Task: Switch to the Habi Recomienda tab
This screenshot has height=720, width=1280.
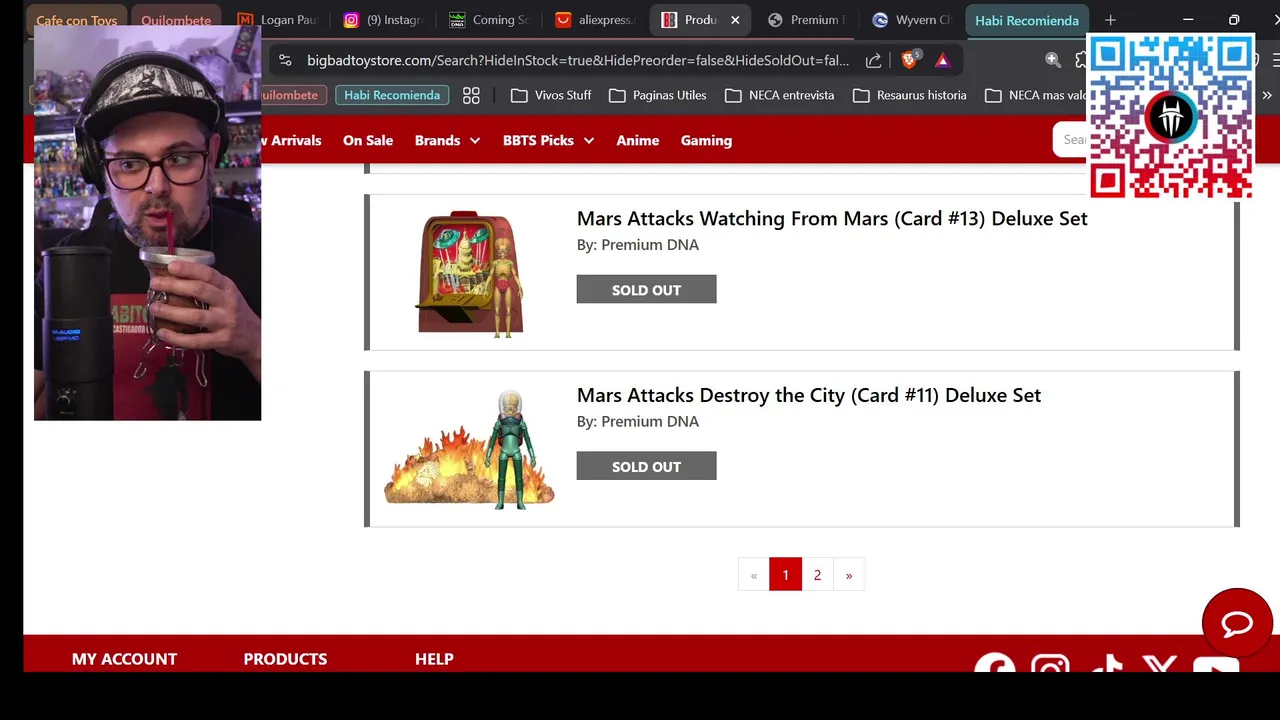Action: click(1027, 20)
